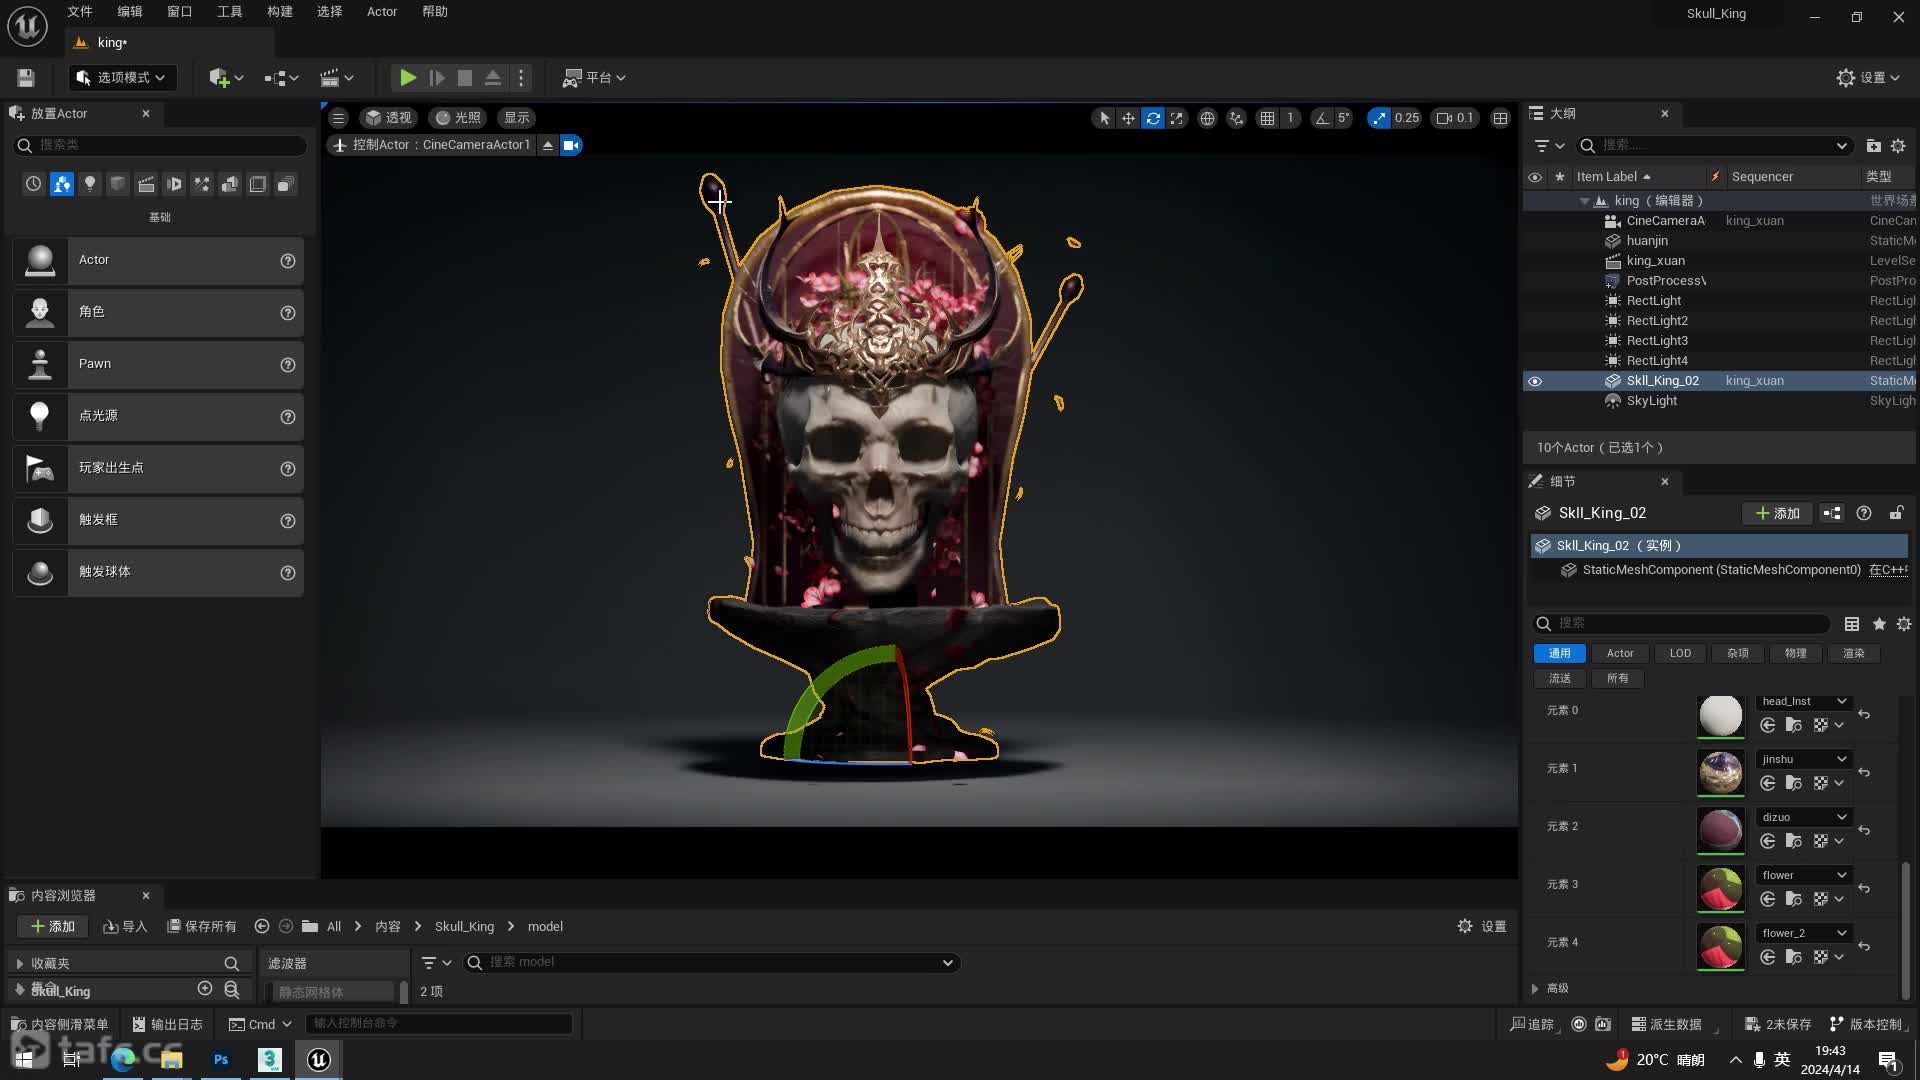Image resolution: width=1920 pixels, height=1080 pixels.
Task: Open the 设置 settings dropdown top right
Action: 1869,78
